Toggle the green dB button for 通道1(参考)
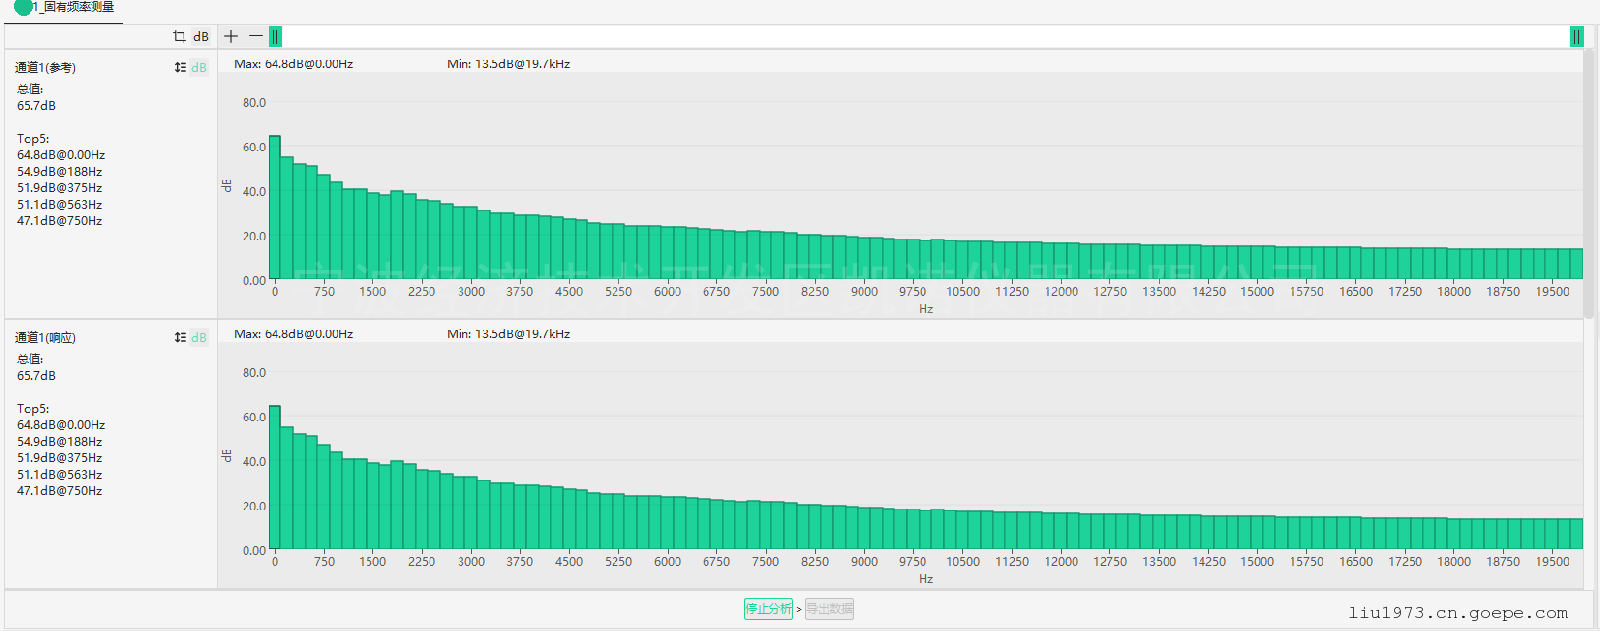The image size is (1600, 631). click(x=199, y=68)
